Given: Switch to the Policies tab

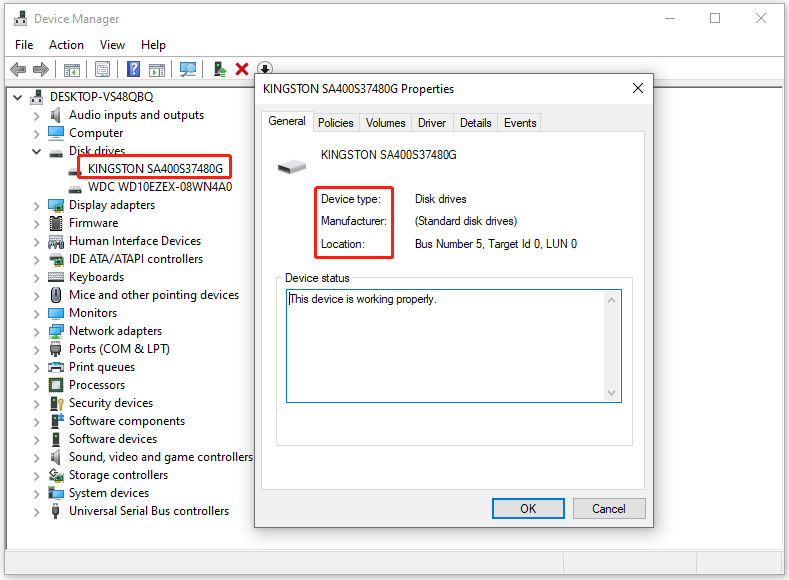Looking at the screenshot, I should [336, 123].
